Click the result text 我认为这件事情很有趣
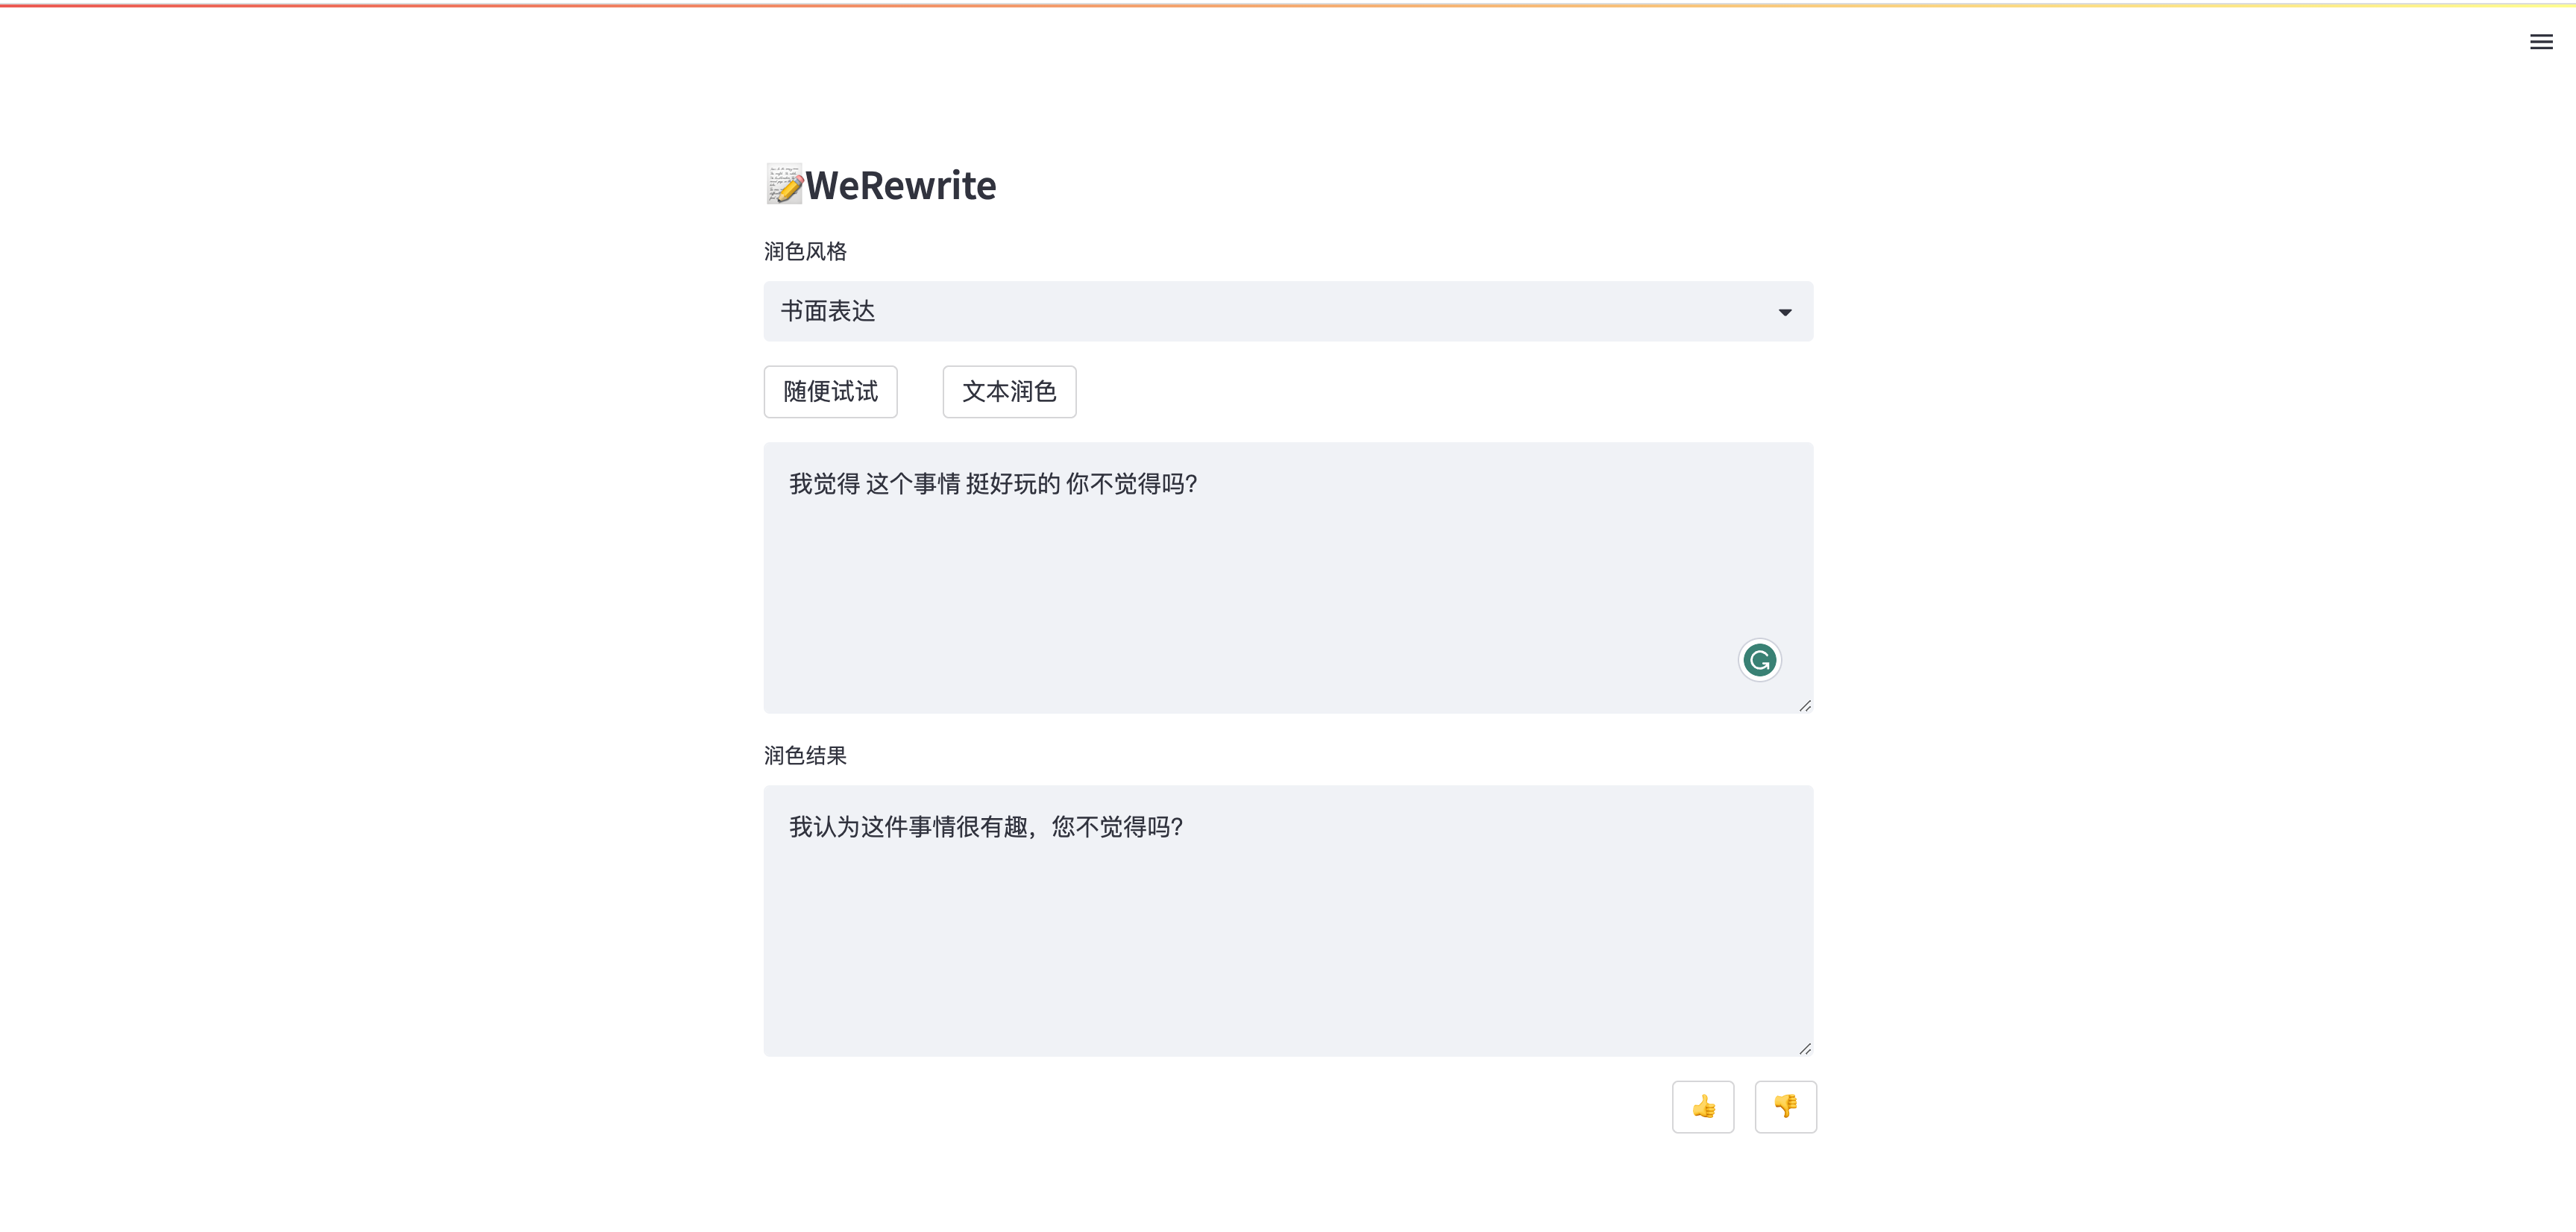The width and height of the screenshot is (2576, 1232). point(985,827)
